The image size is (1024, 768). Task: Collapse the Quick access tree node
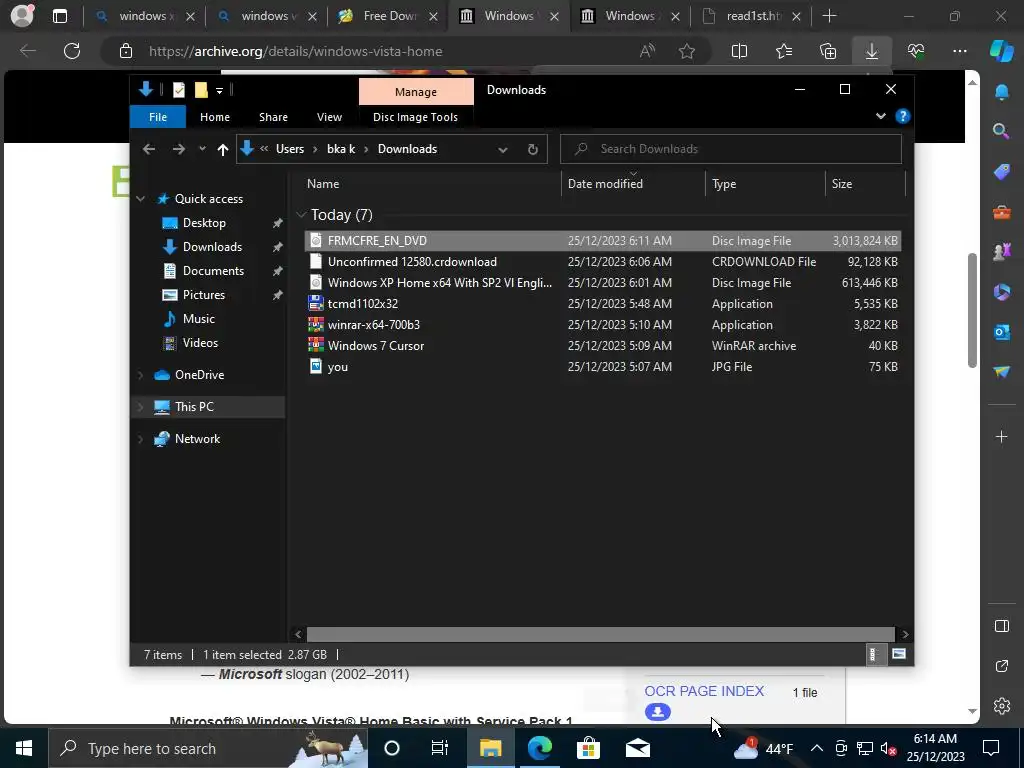coord(140,199)
